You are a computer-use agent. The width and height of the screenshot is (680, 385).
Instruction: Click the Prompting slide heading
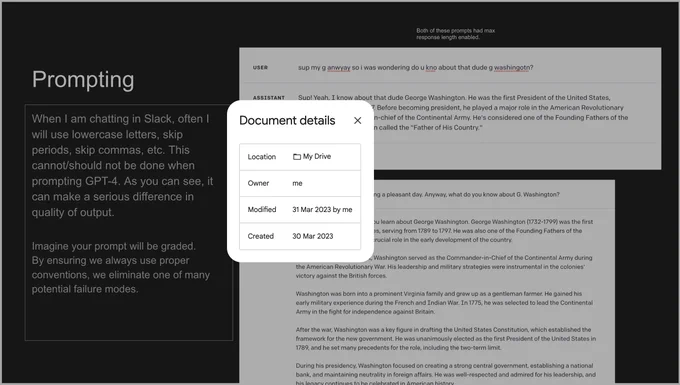point(83,80)
